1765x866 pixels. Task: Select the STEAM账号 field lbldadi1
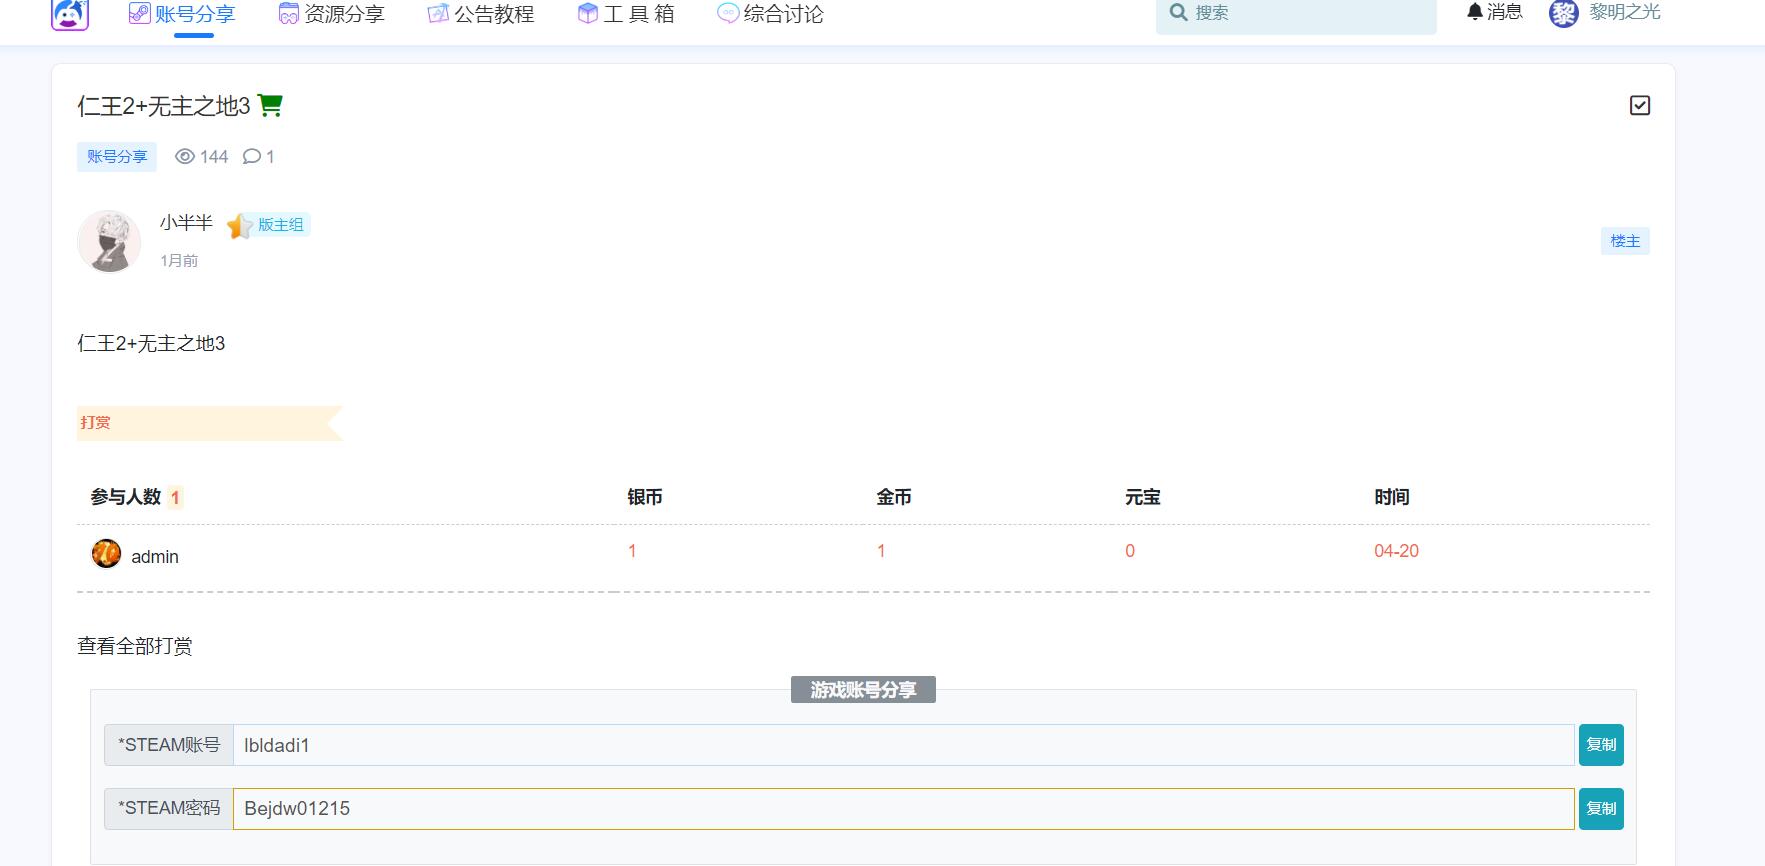pyautogui.click(x=904, y=745)
